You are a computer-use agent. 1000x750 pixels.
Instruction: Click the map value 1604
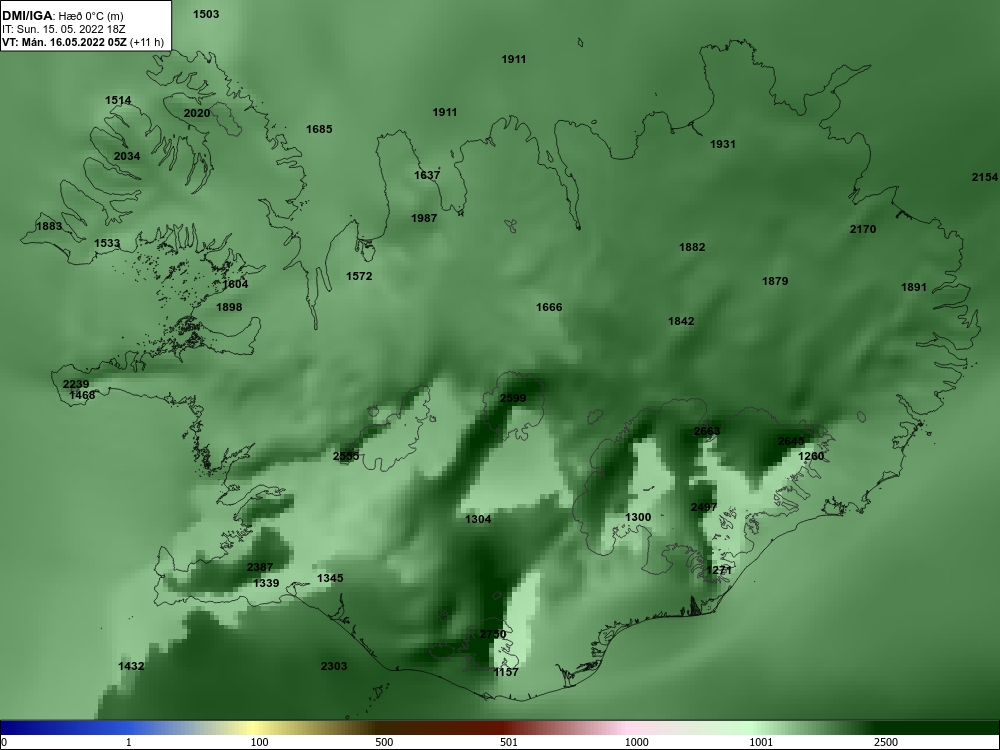click(235, 284)
